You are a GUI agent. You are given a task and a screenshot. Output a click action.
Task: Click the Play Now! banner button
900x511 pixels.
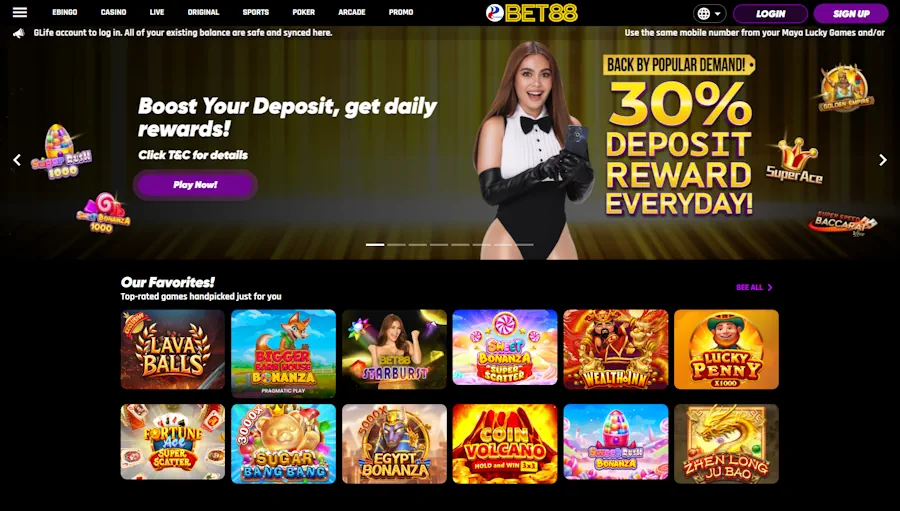tap(195, 185)
